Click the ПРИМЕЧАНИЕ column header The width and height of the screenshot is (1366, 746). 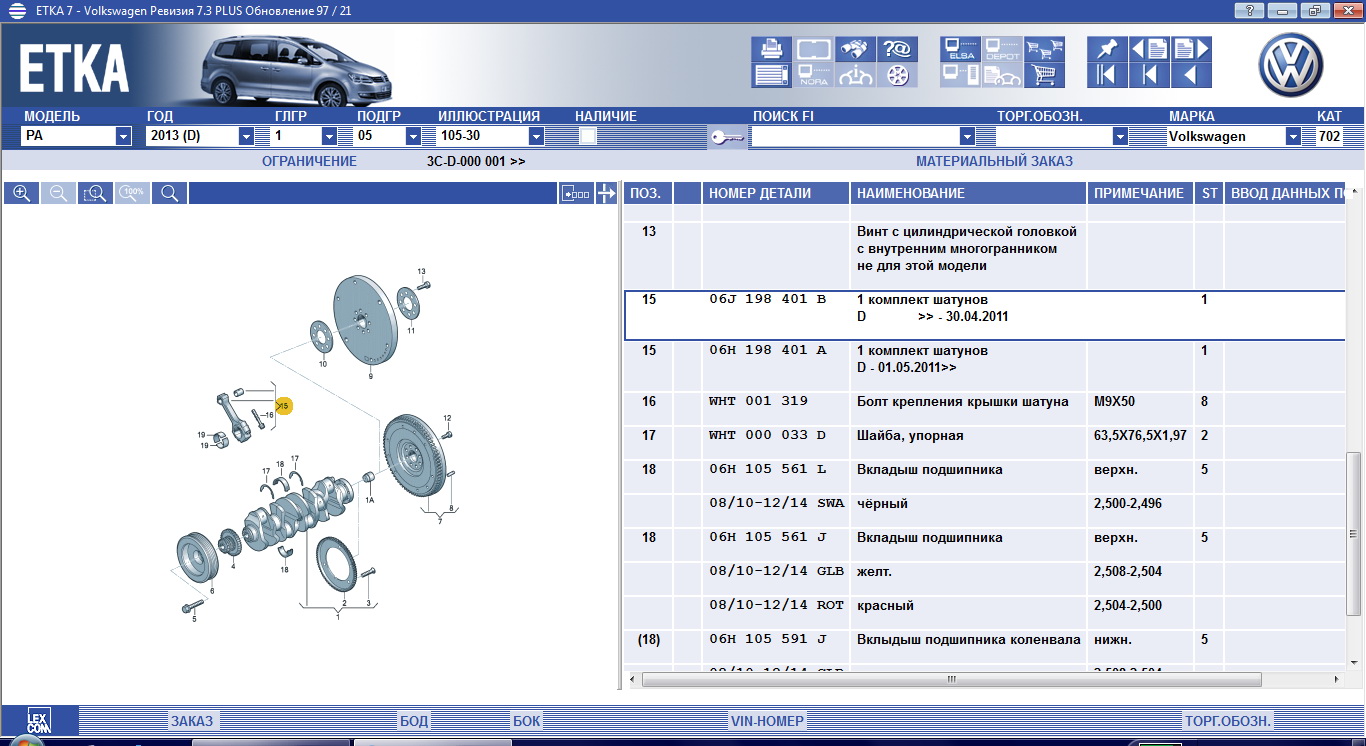click(x=1139, y=193)
